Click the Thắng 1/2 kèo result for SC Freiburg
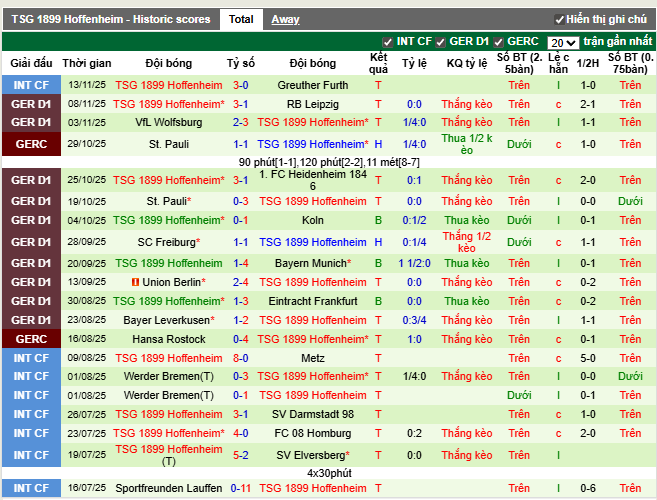 click(467, 242)
